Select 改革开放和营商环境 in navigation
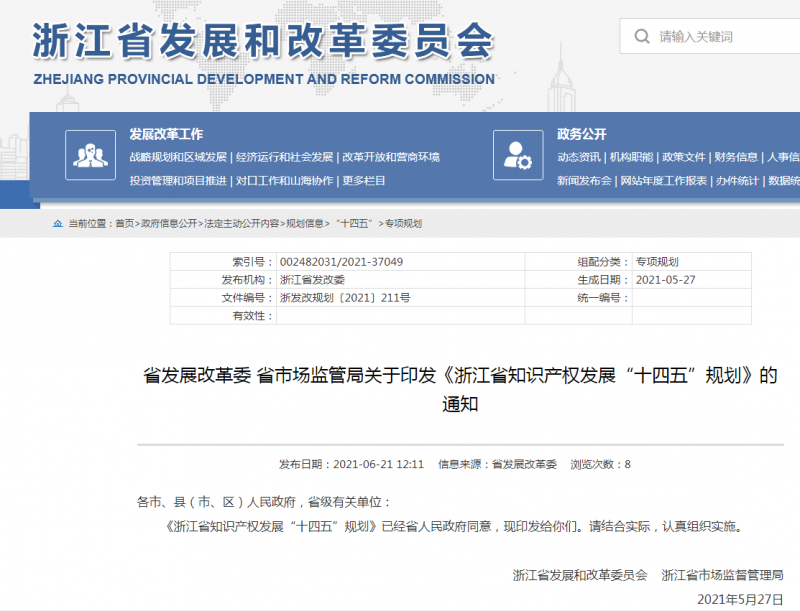The width and height of the screenshot is (800, 611). point(391,157)
